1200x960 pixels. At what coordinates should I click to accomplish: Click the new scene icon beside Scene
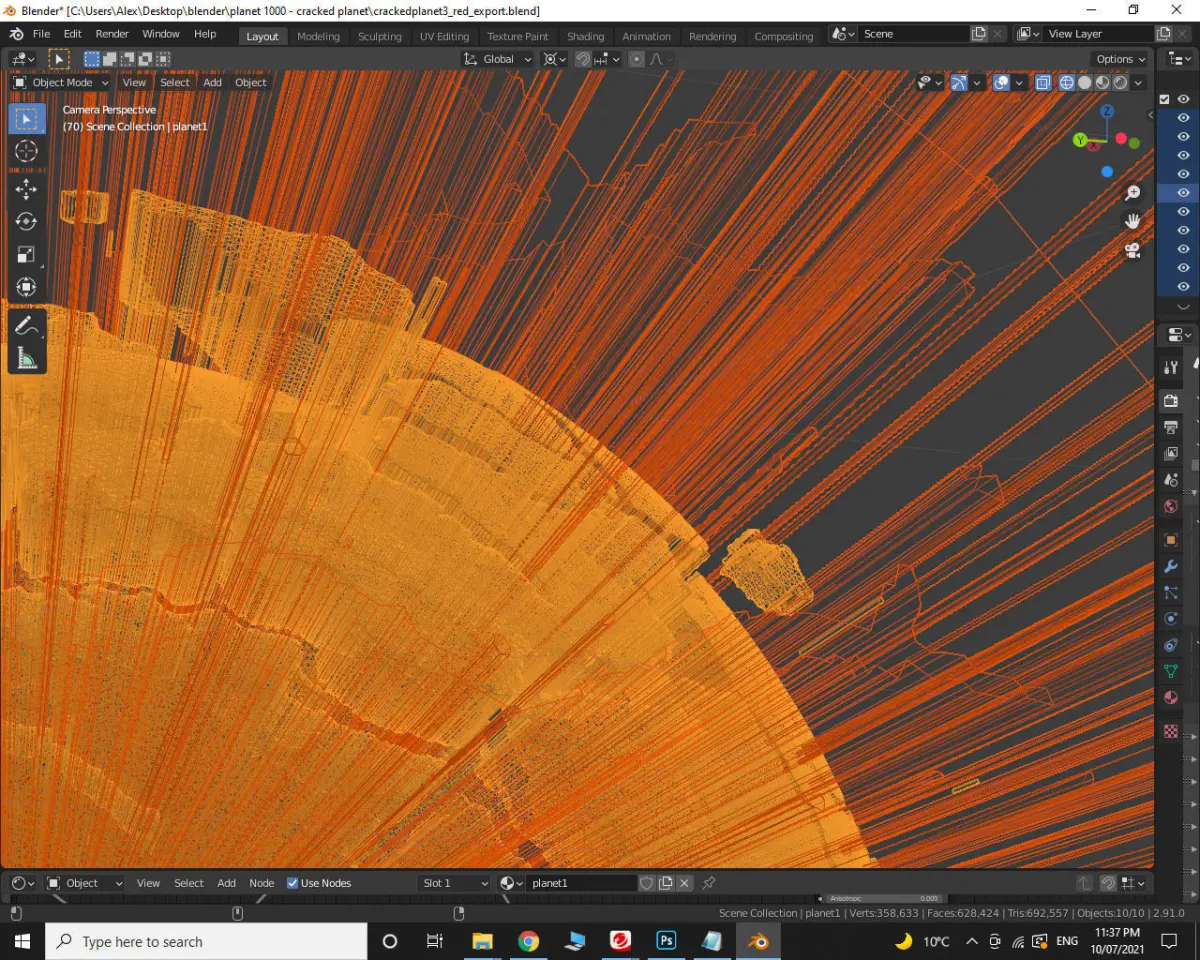point(978,34)
